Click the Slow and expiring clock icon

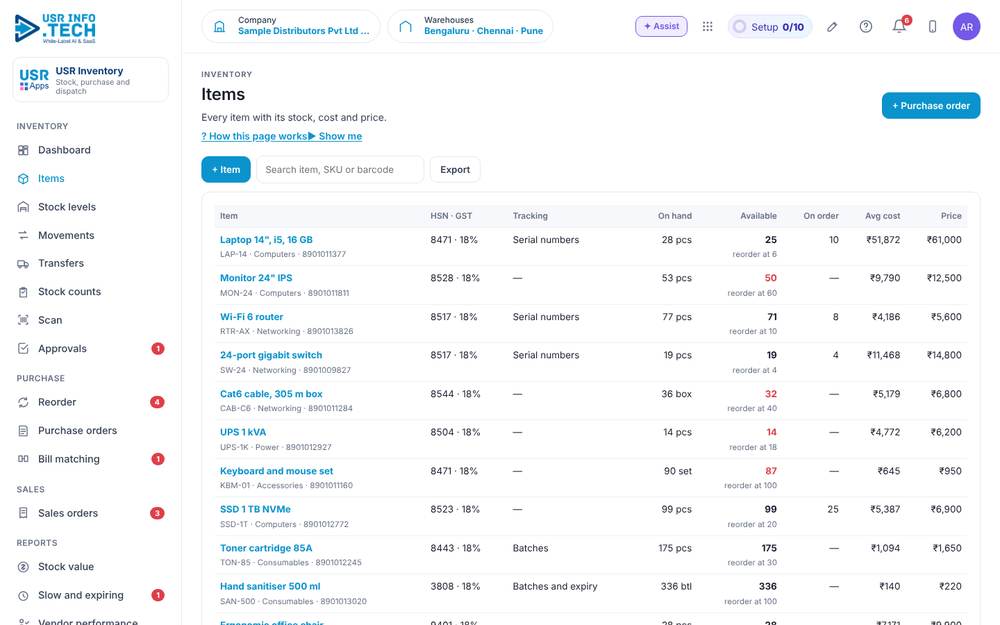click(x=23, y=596)
